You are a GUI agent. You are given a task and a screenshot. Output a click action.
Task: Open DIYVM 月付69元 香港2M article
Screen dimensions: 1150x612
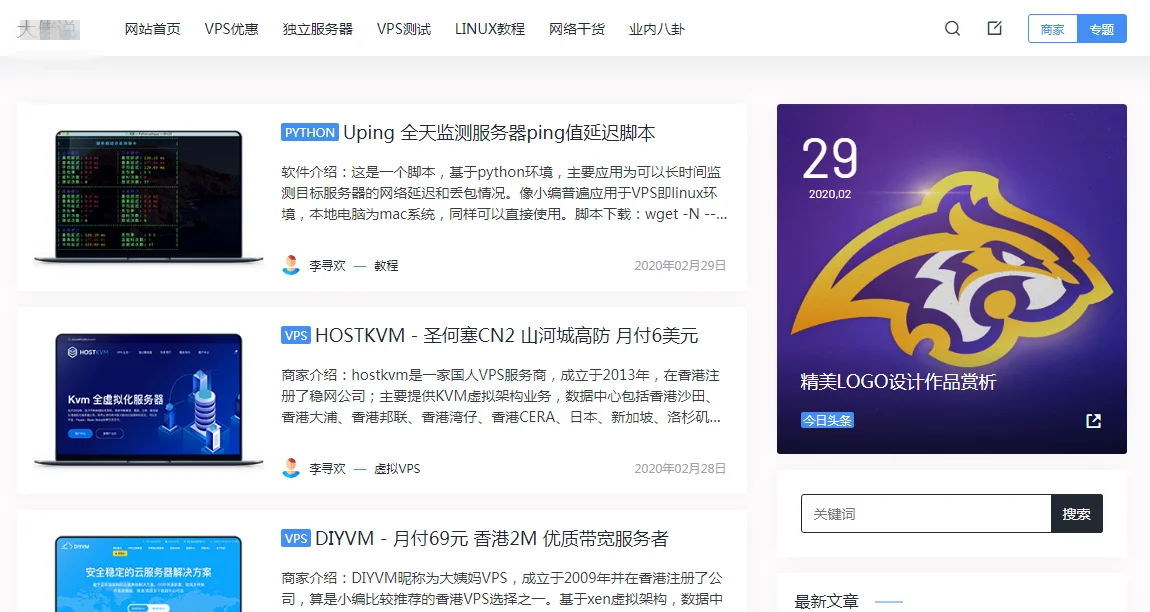click(x=492, y=539)
